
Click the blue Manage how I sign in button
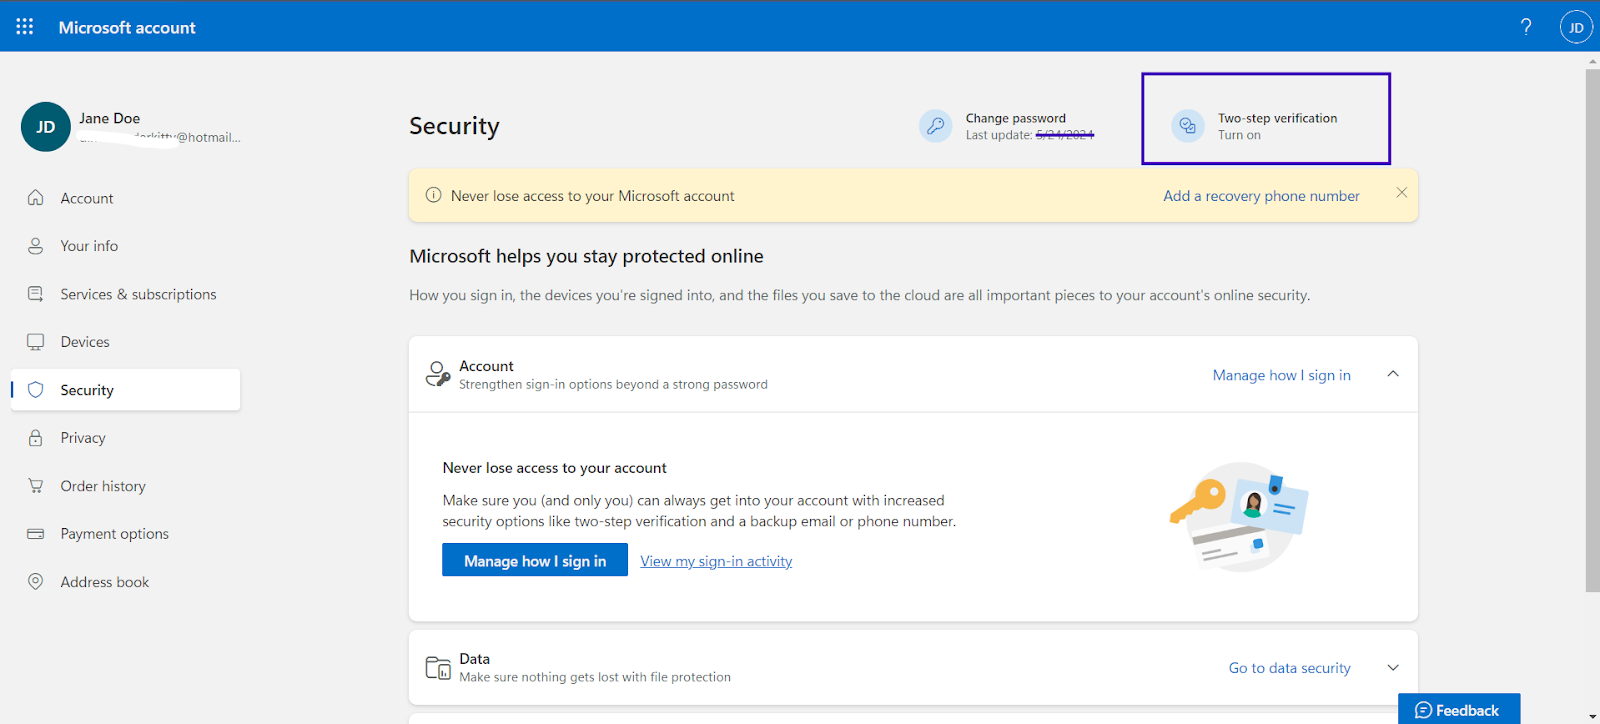[x=535, y=560]
